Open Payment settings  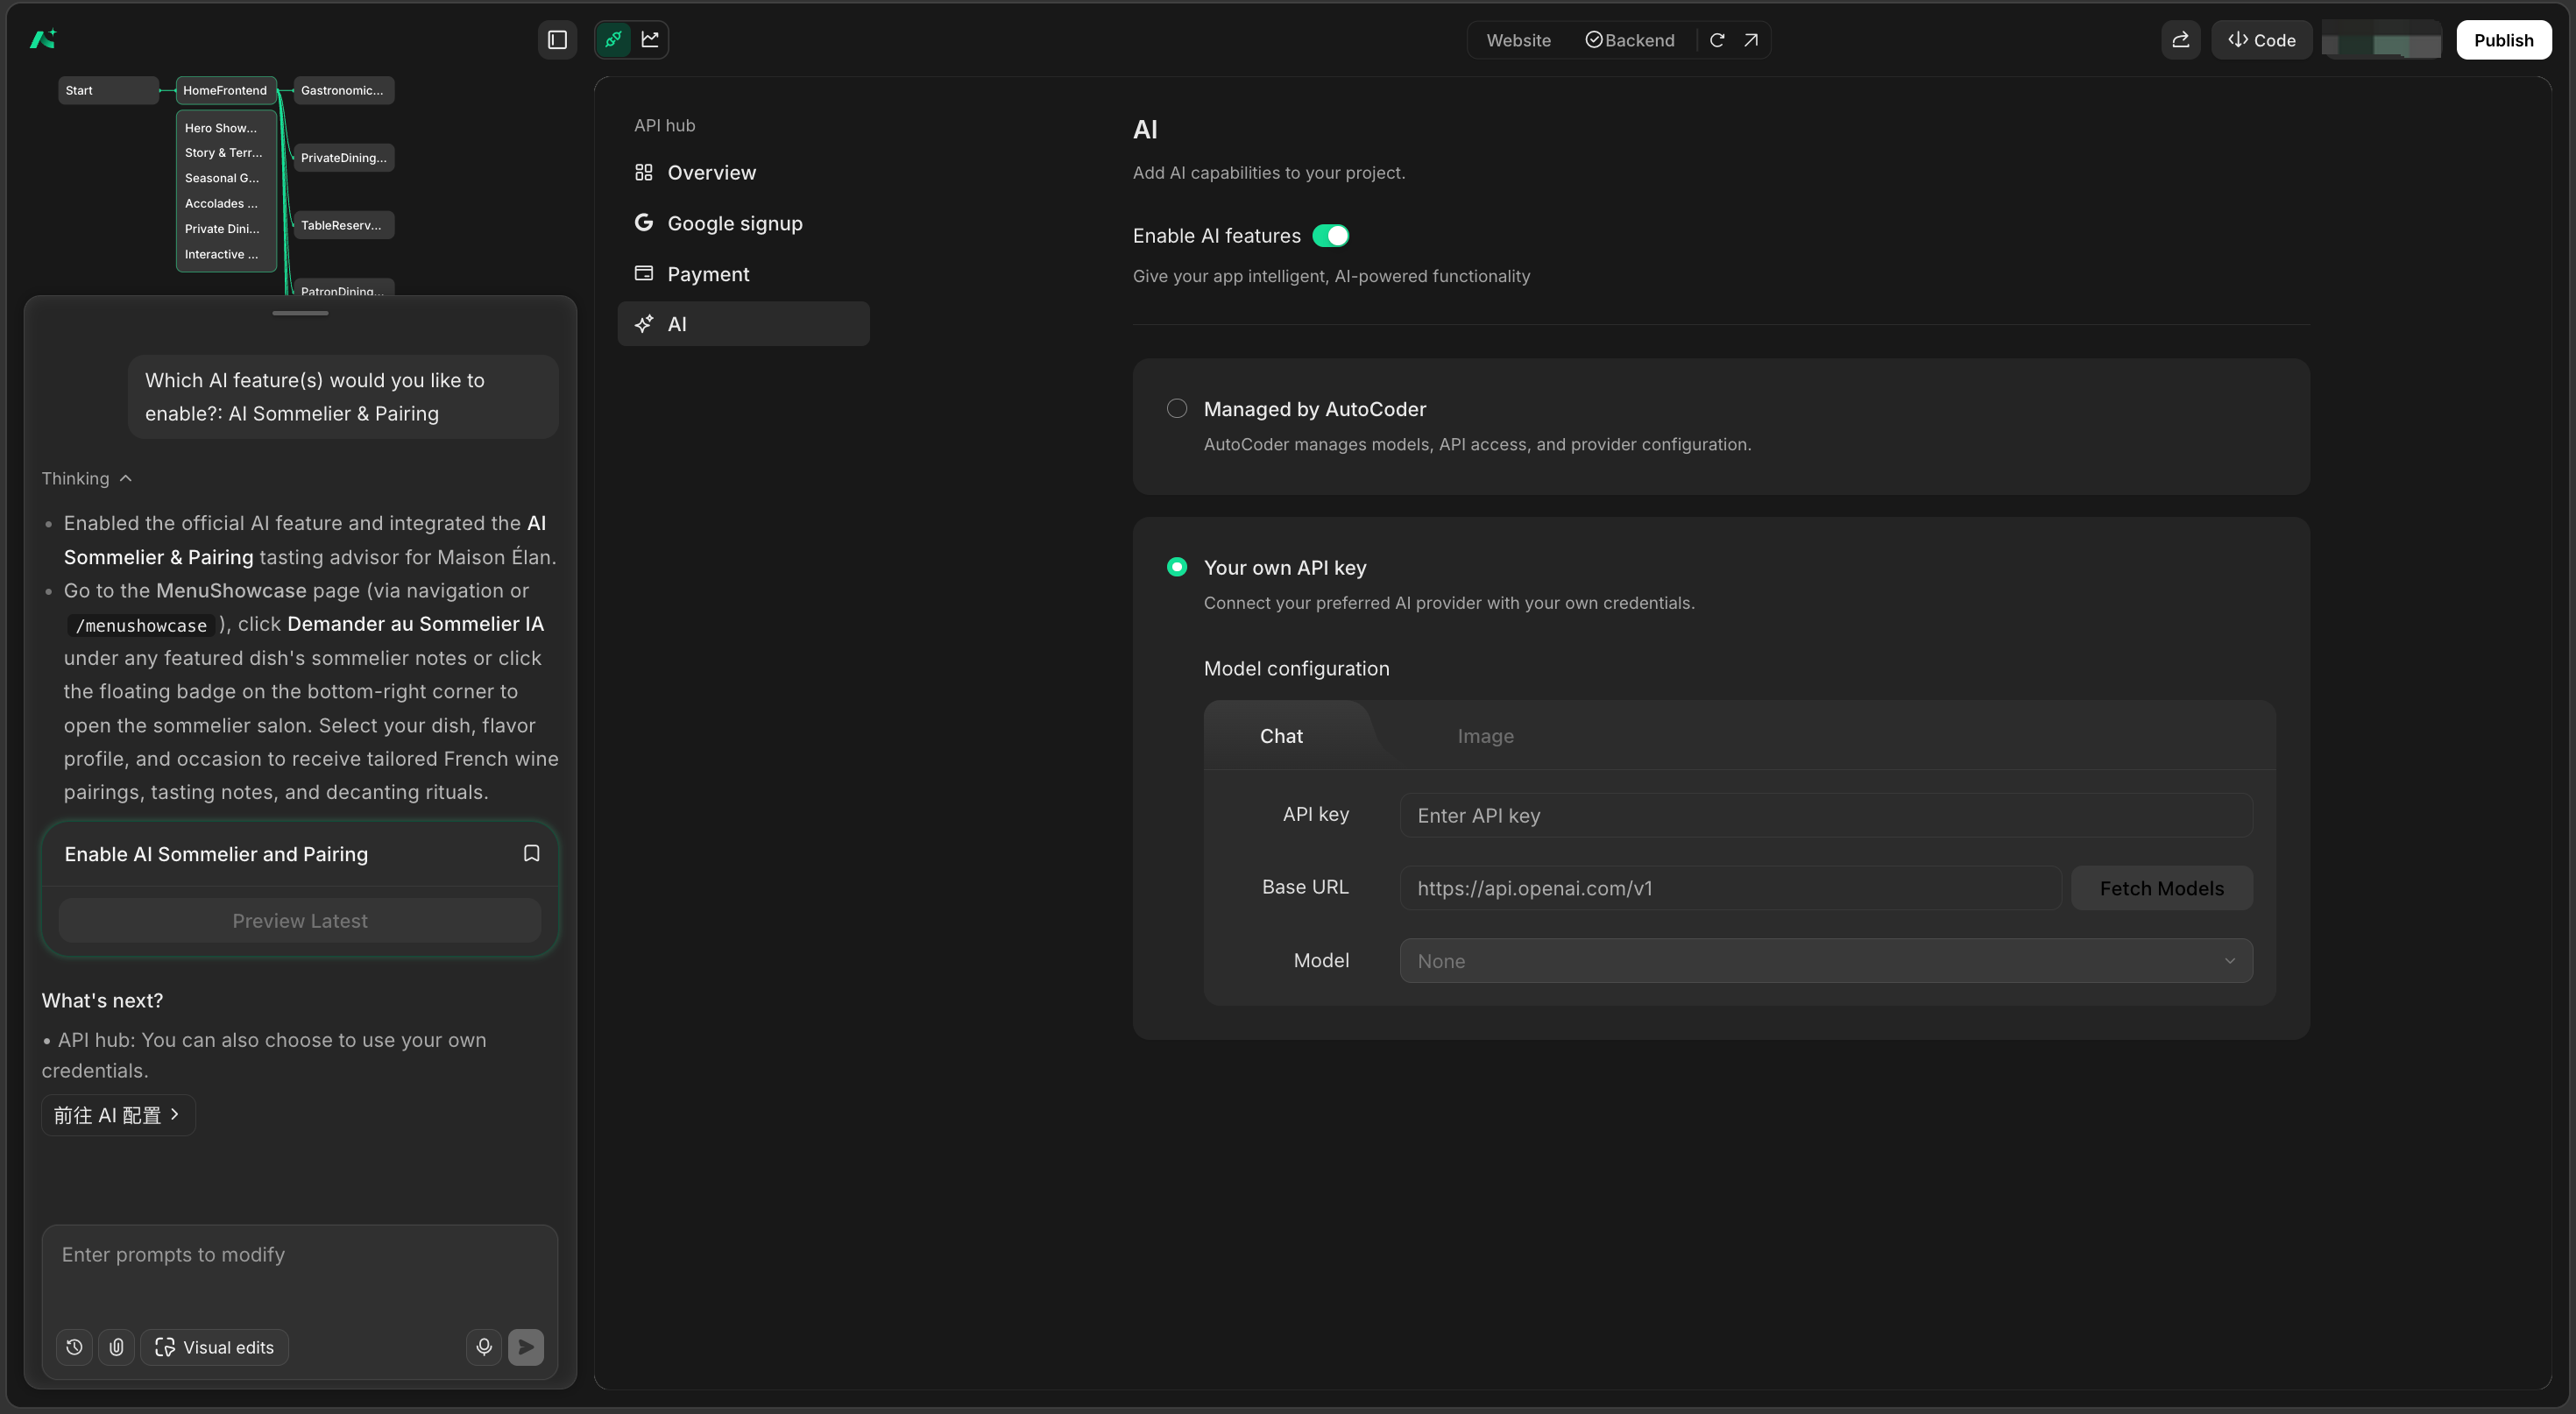click(x=743, y=274)
